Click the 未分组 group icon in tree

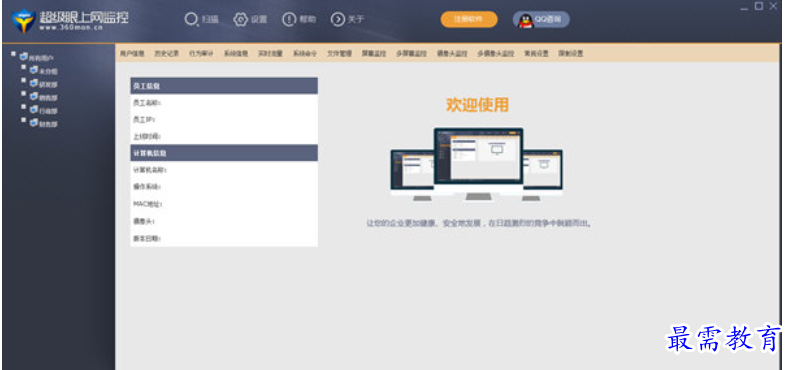click(34, 70)
